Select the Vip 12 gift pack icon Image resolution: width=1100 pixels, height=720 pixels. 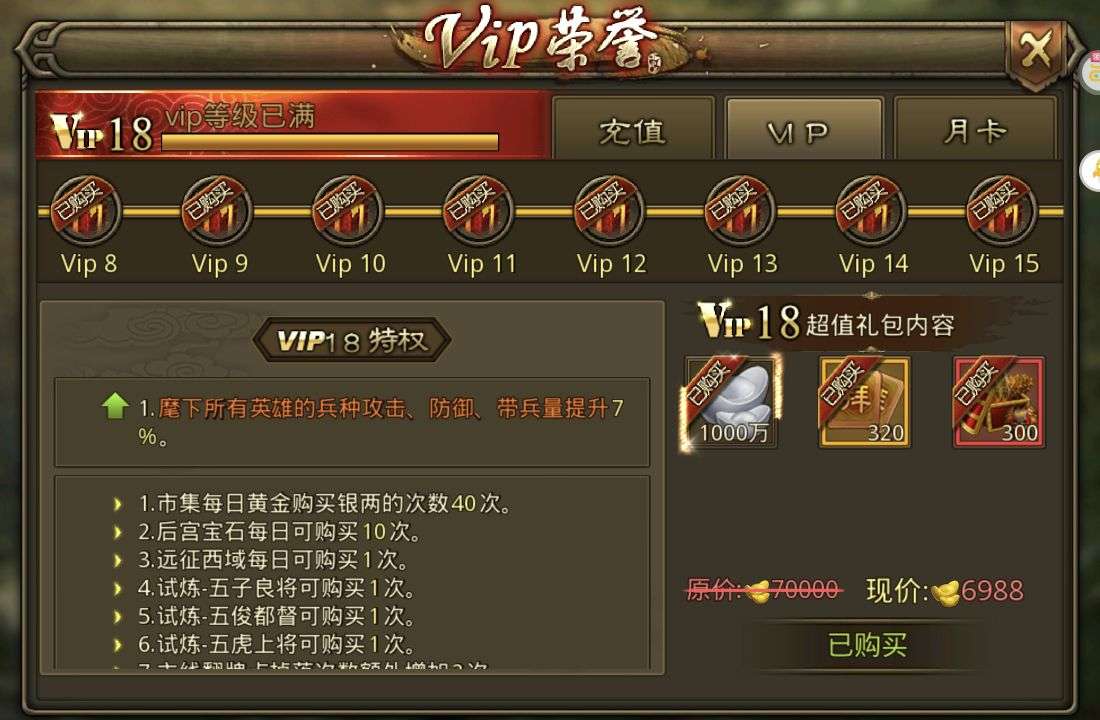point(610,211)
